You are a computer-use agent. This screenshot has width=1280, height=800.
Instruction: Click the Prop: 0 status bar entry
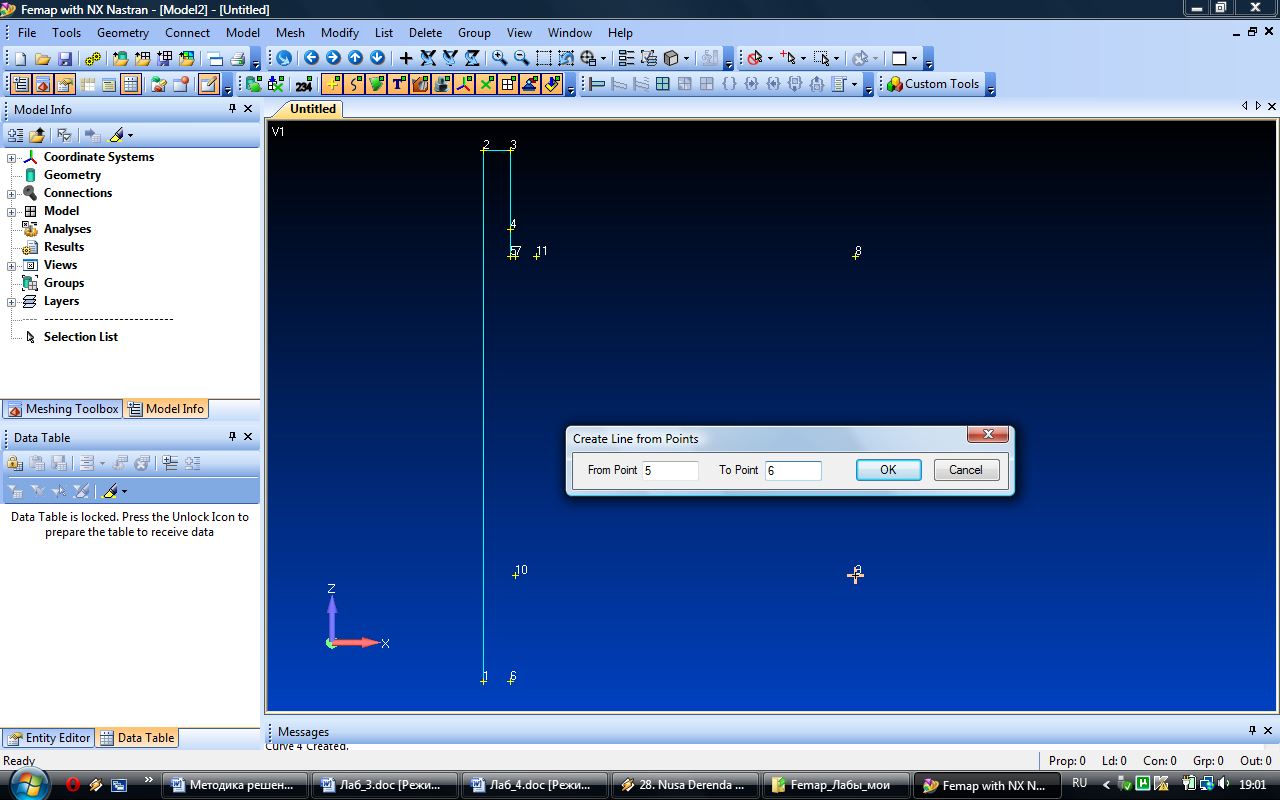pyautogui.click(x=1067, y=761)
